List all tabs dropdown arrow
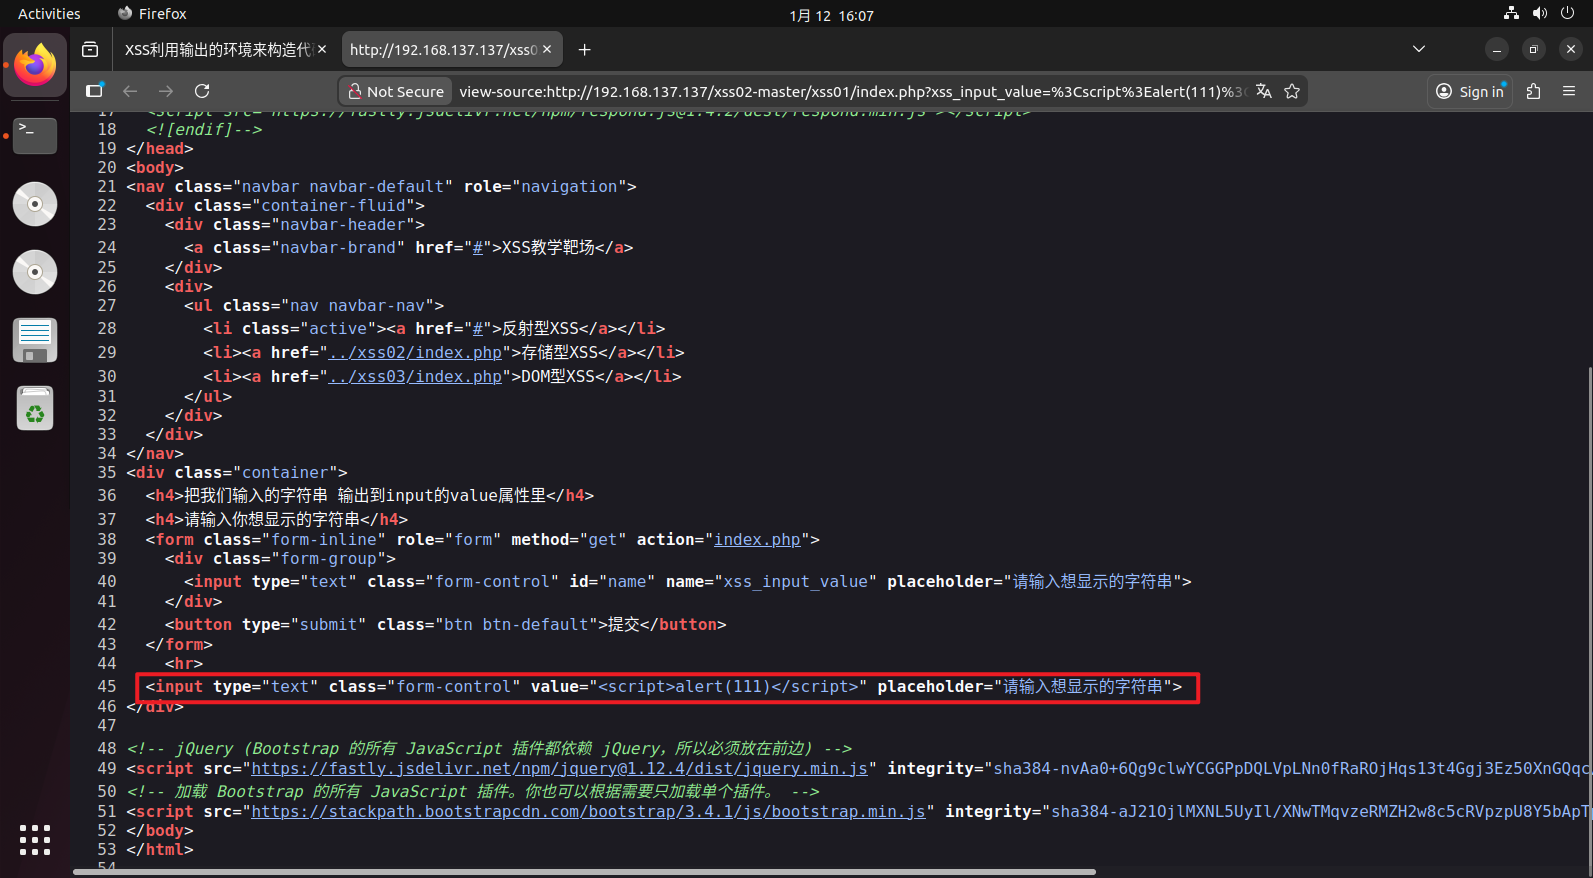 [1418, 49]
